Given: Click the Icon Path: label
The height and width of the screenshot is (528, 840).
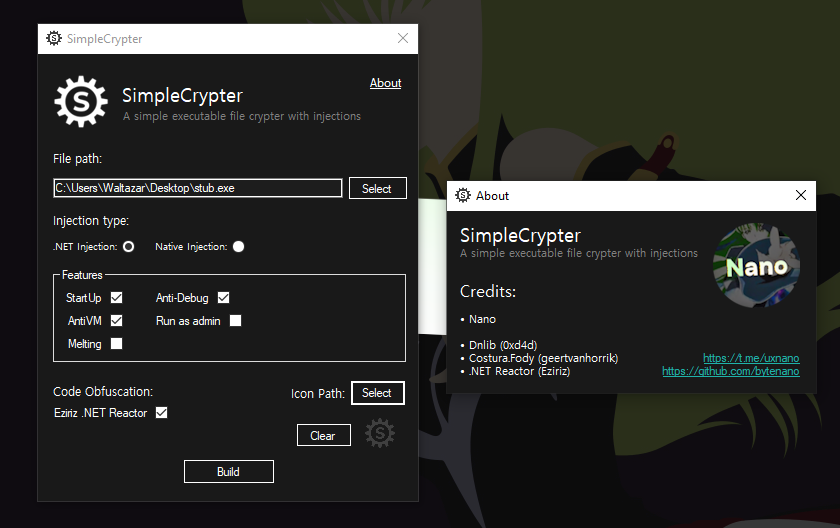Looking at the screenshot, I should tap(318, 394).
